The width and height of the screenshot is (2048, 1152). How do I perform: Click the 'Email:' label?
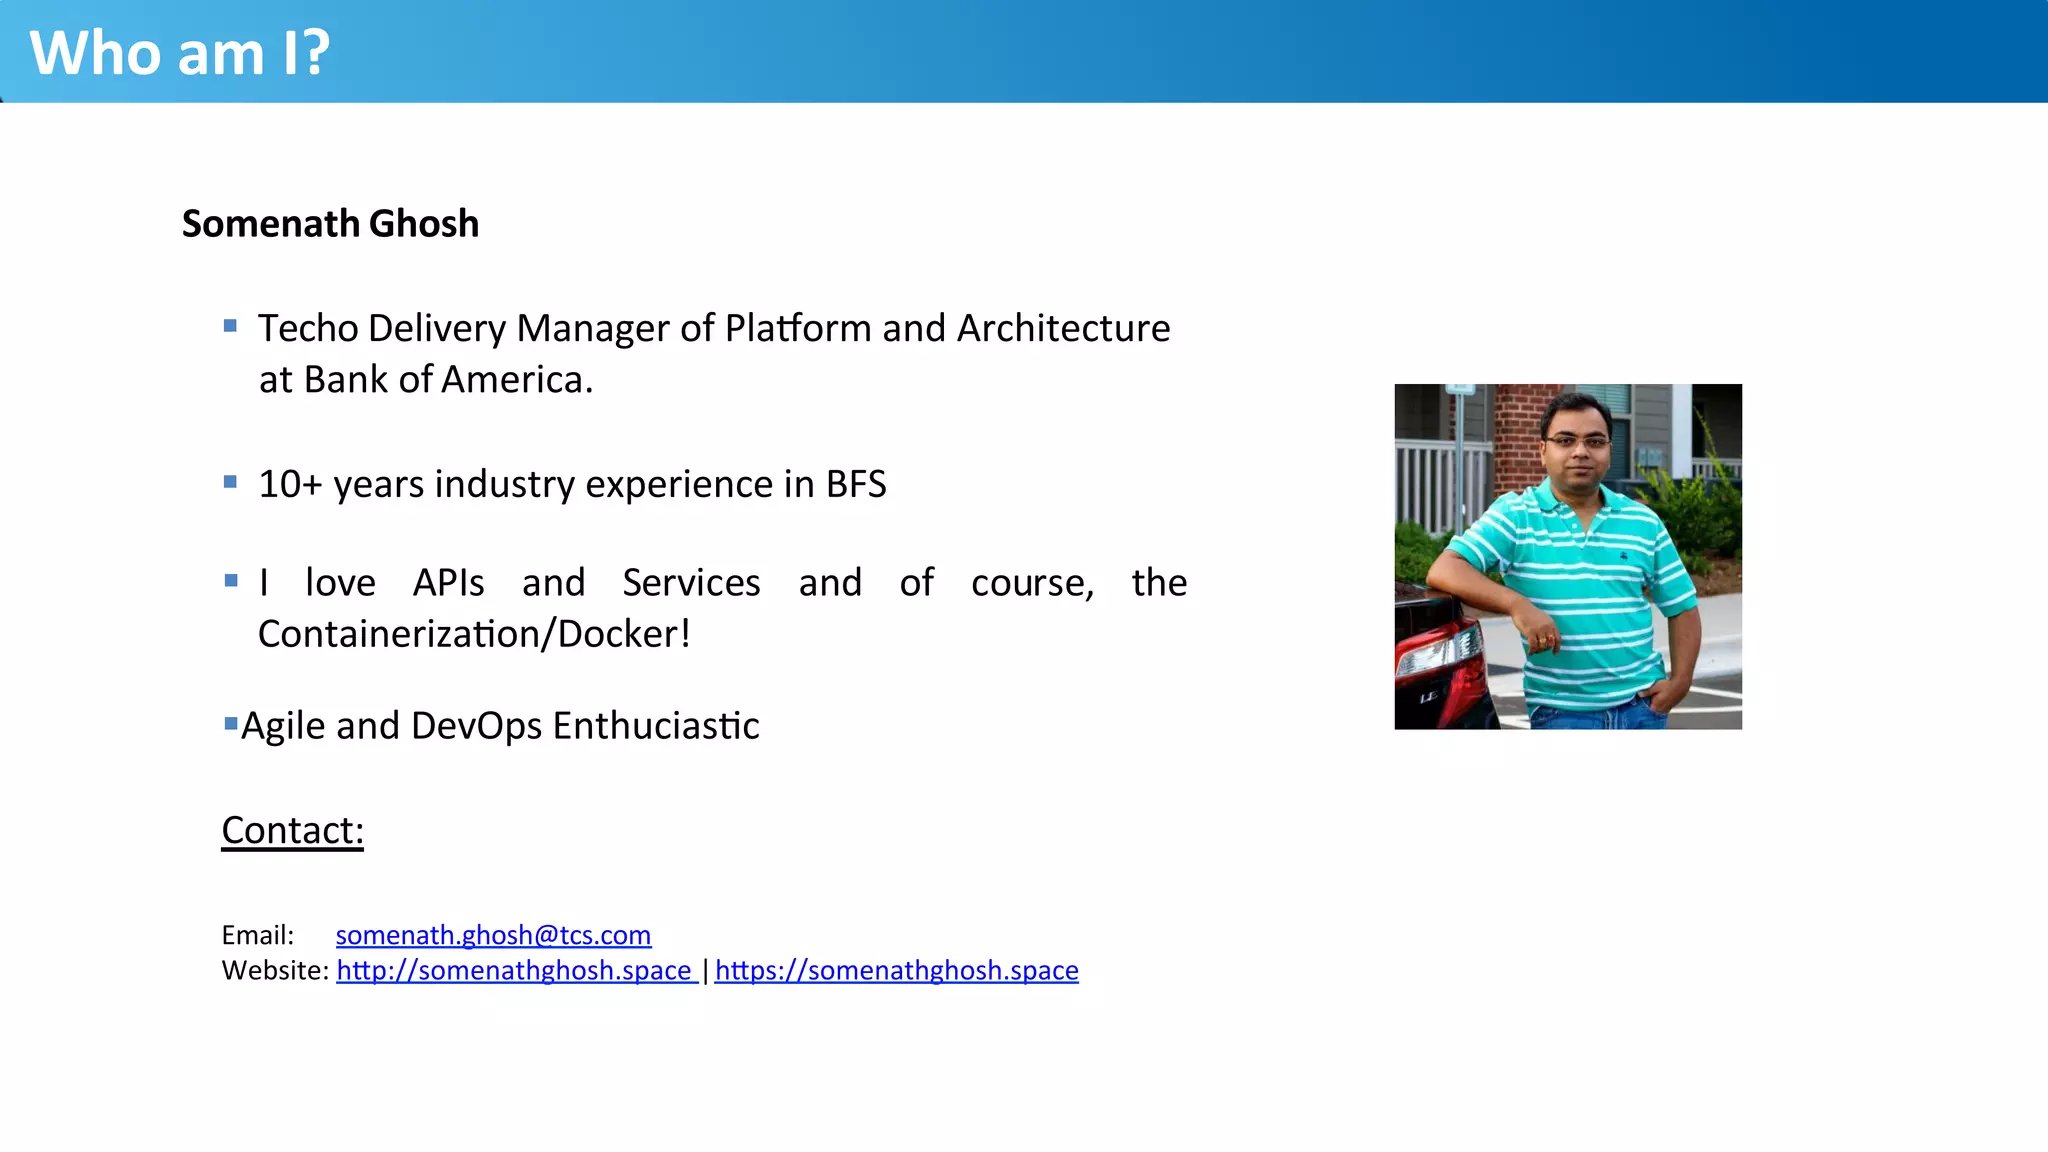pos(258,935)
